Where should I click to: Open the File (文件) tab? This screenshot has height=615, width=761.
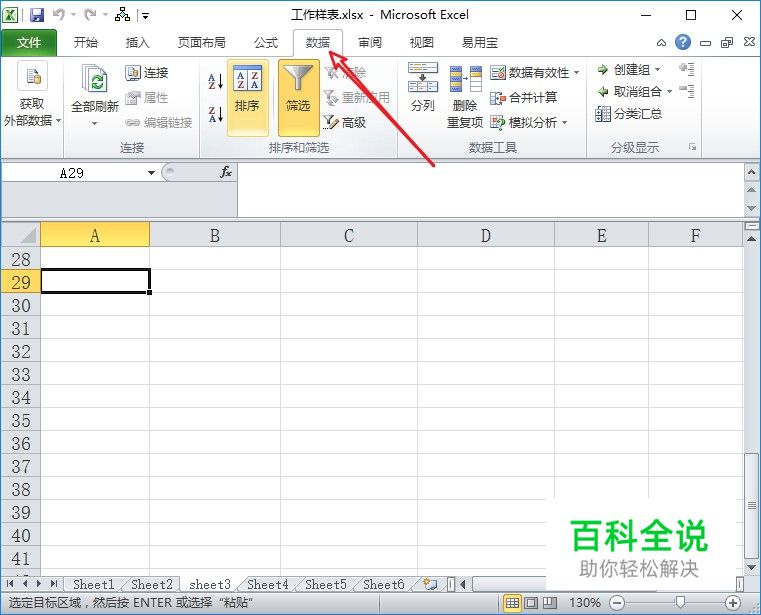pyautogui.click(x=29, y=43)
